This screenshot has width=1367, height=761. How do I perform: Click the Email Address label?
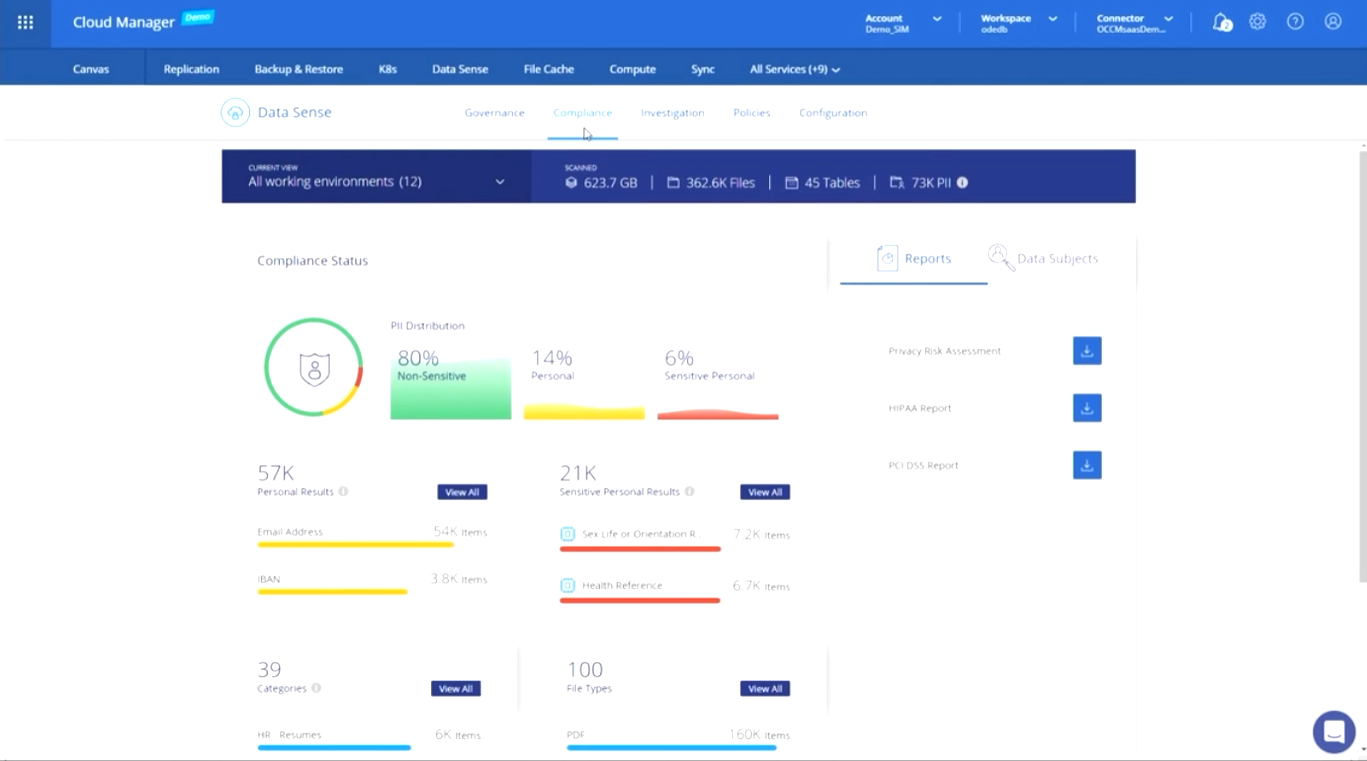click(290, 532)
